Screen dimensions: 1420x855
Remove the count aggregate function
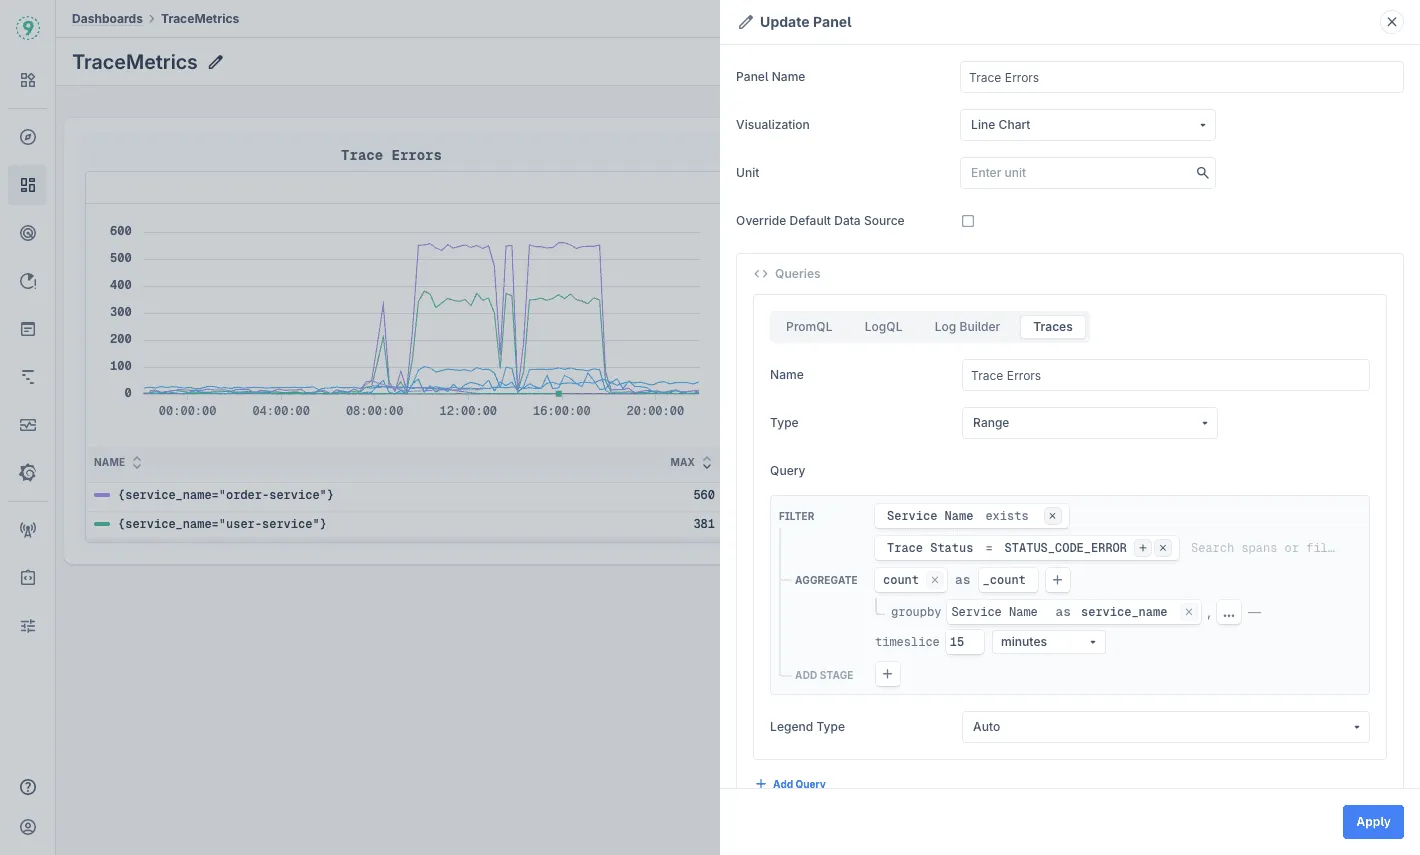(935, 580)
